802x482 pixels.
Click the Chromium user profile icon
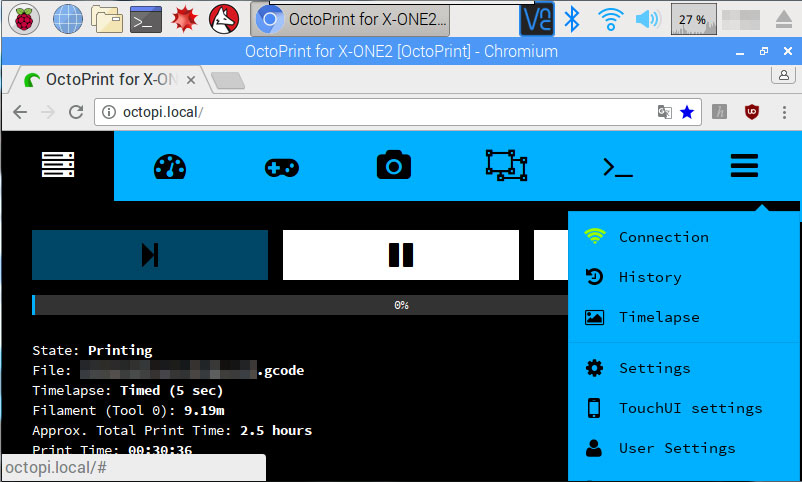(x=784, y=75)
